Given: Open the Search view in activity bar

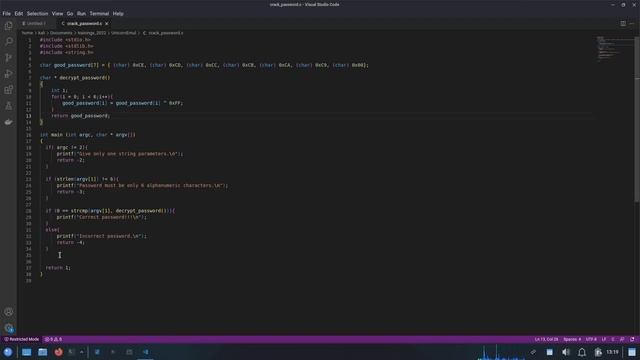Looking at the screenshot, I should [8, 42].
